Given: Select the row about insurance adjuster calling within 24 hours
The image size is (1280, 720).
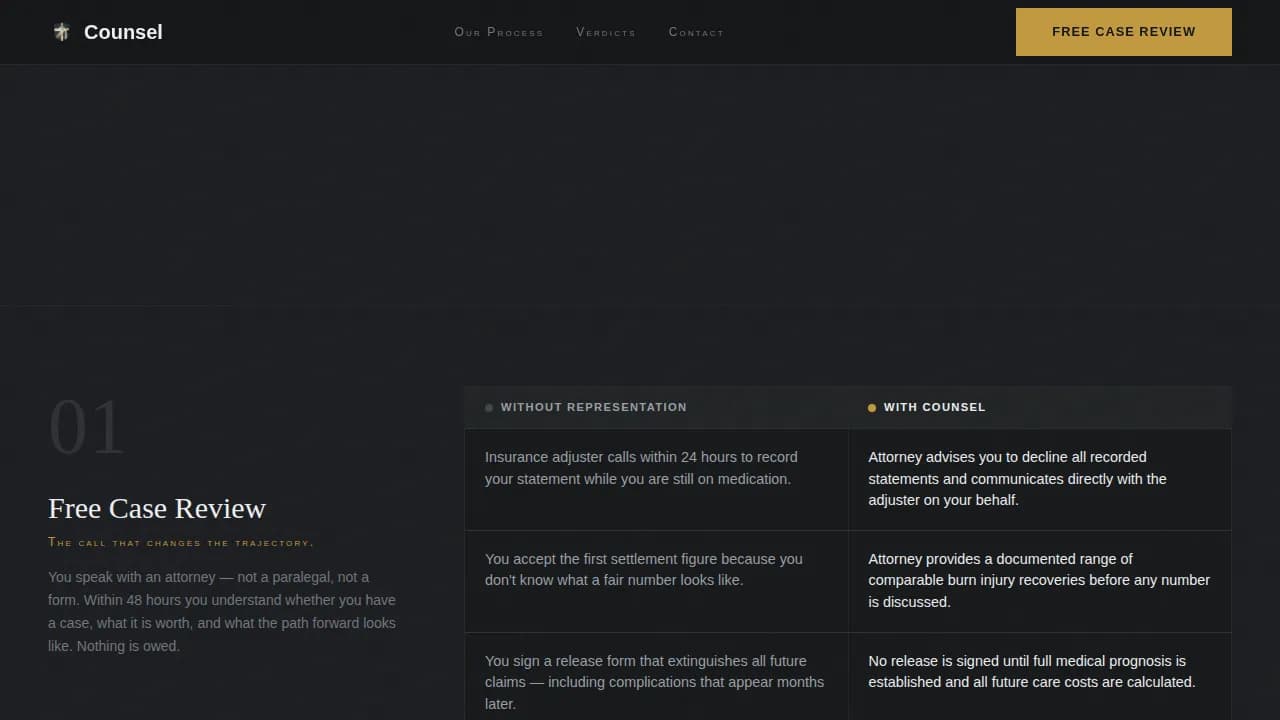Looking at the screenshot, I should click(x=656, y=468).
